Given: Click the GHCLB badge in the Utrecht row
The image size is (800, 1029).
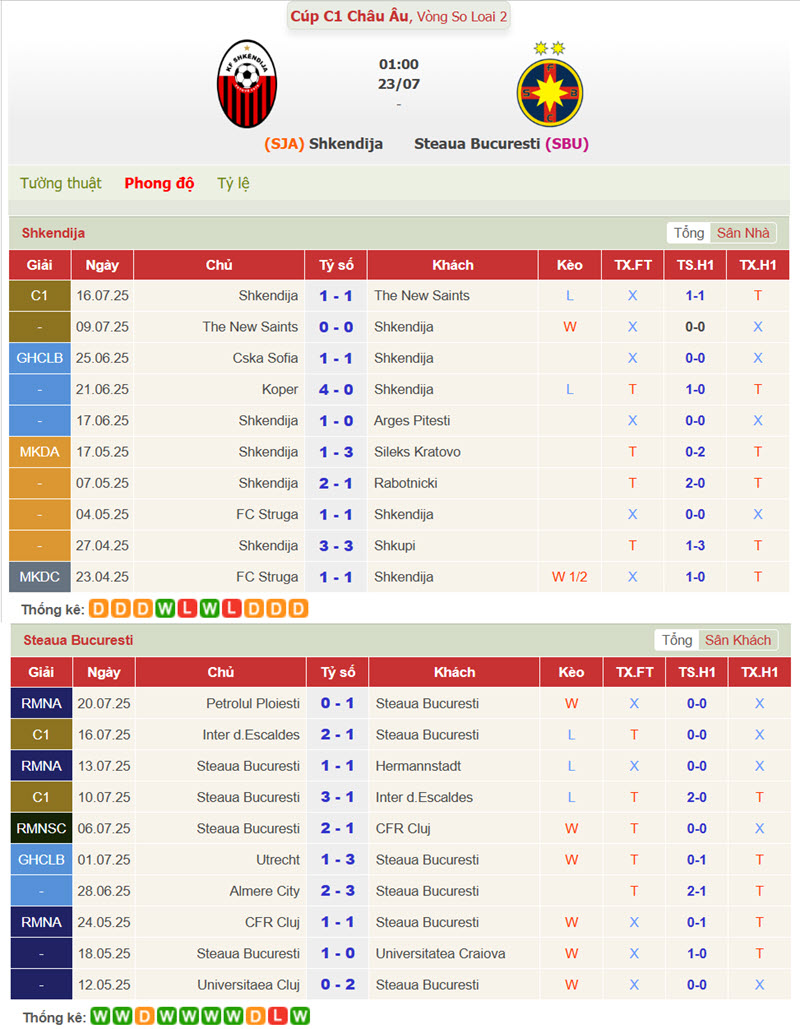Looking at the screenshot, I should (41, 860).
